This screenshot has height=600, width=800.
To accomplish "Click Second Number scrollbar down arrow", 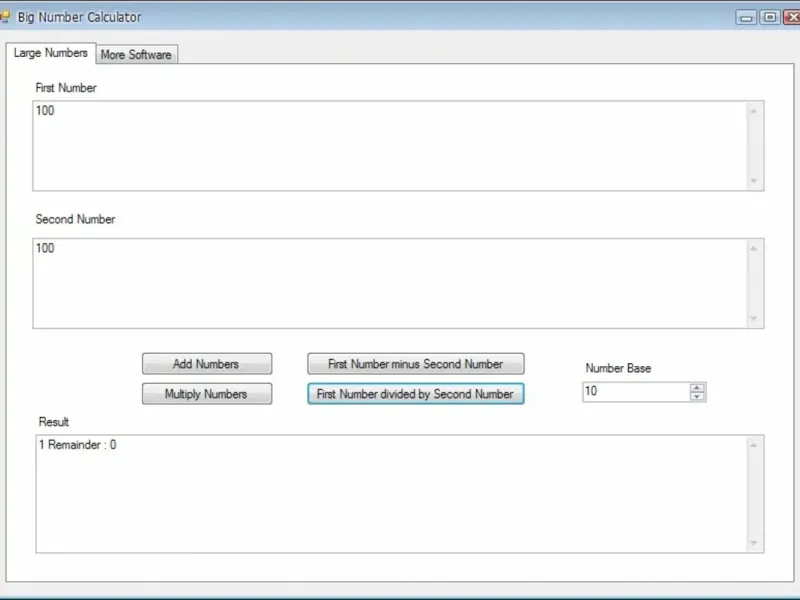I will coord(754,318).
